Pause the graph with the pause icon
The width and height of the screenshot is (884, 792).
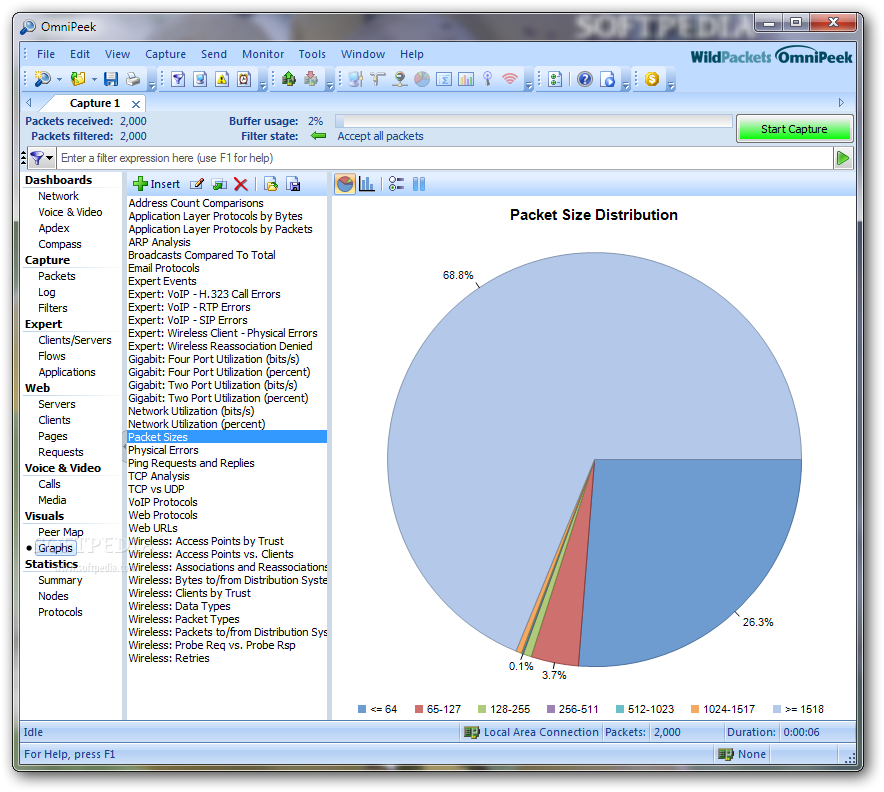419,184
